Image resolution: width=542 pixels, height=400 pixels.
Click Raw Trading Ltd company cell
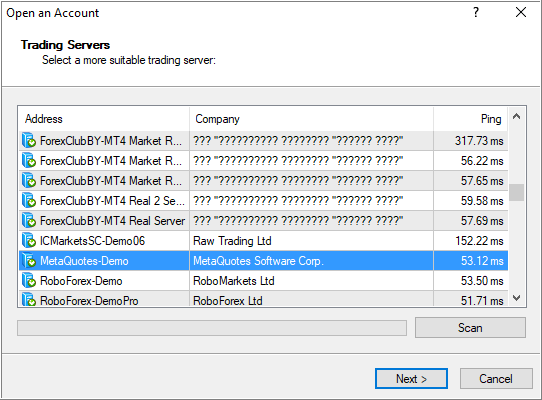coord(311,241)
